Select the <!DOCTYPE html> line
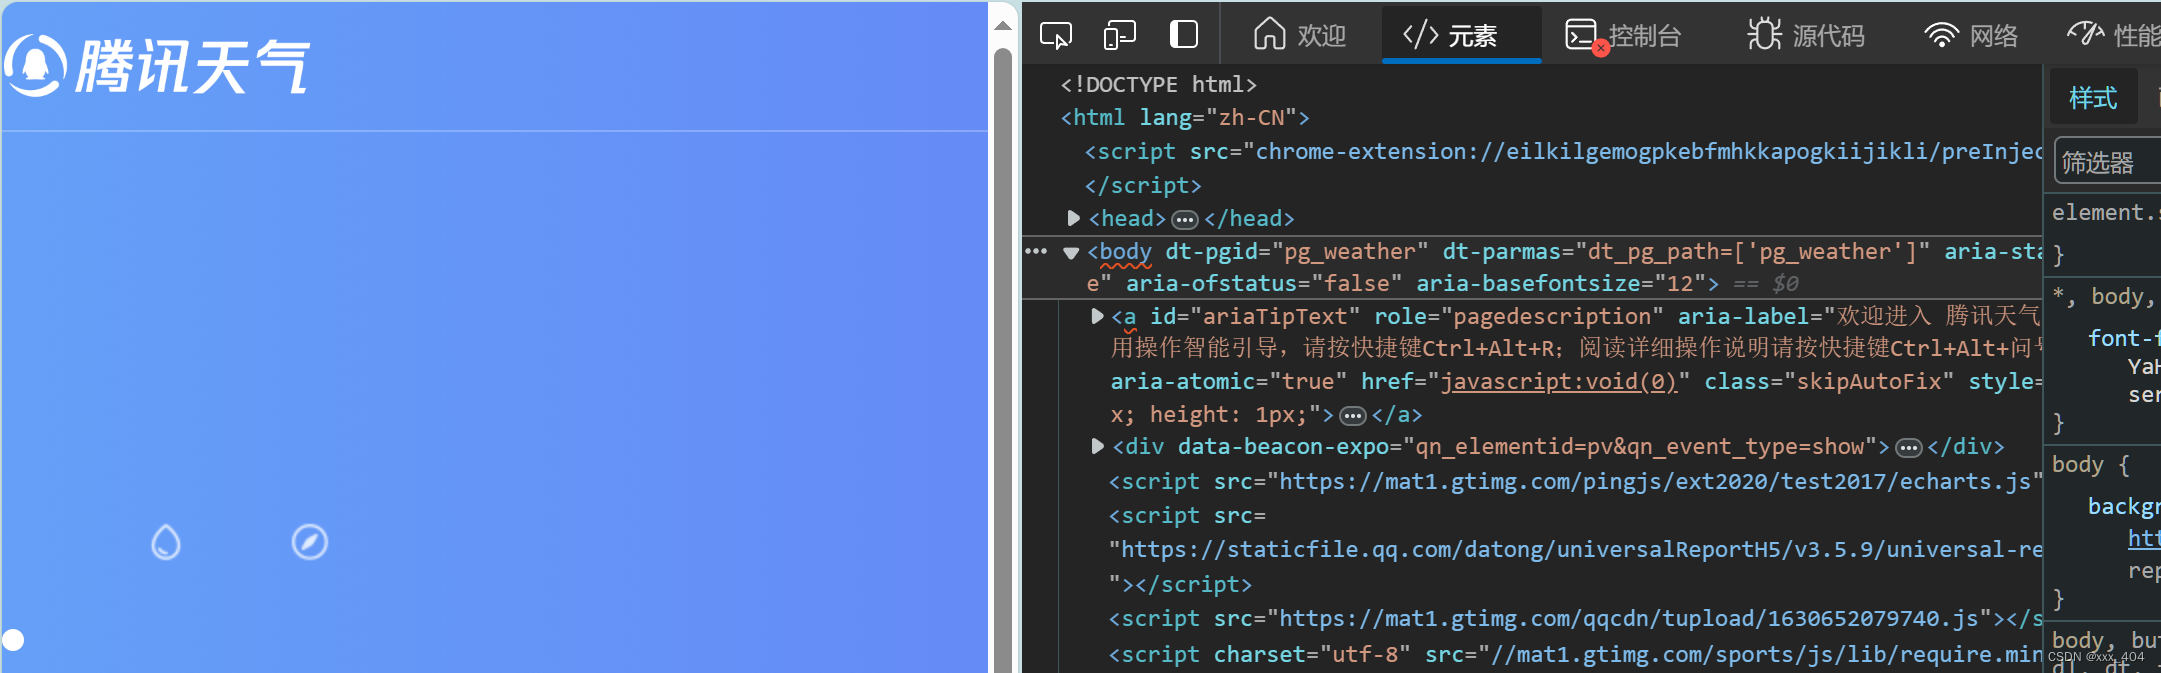2161x673 pixels. pos(1158,84)
